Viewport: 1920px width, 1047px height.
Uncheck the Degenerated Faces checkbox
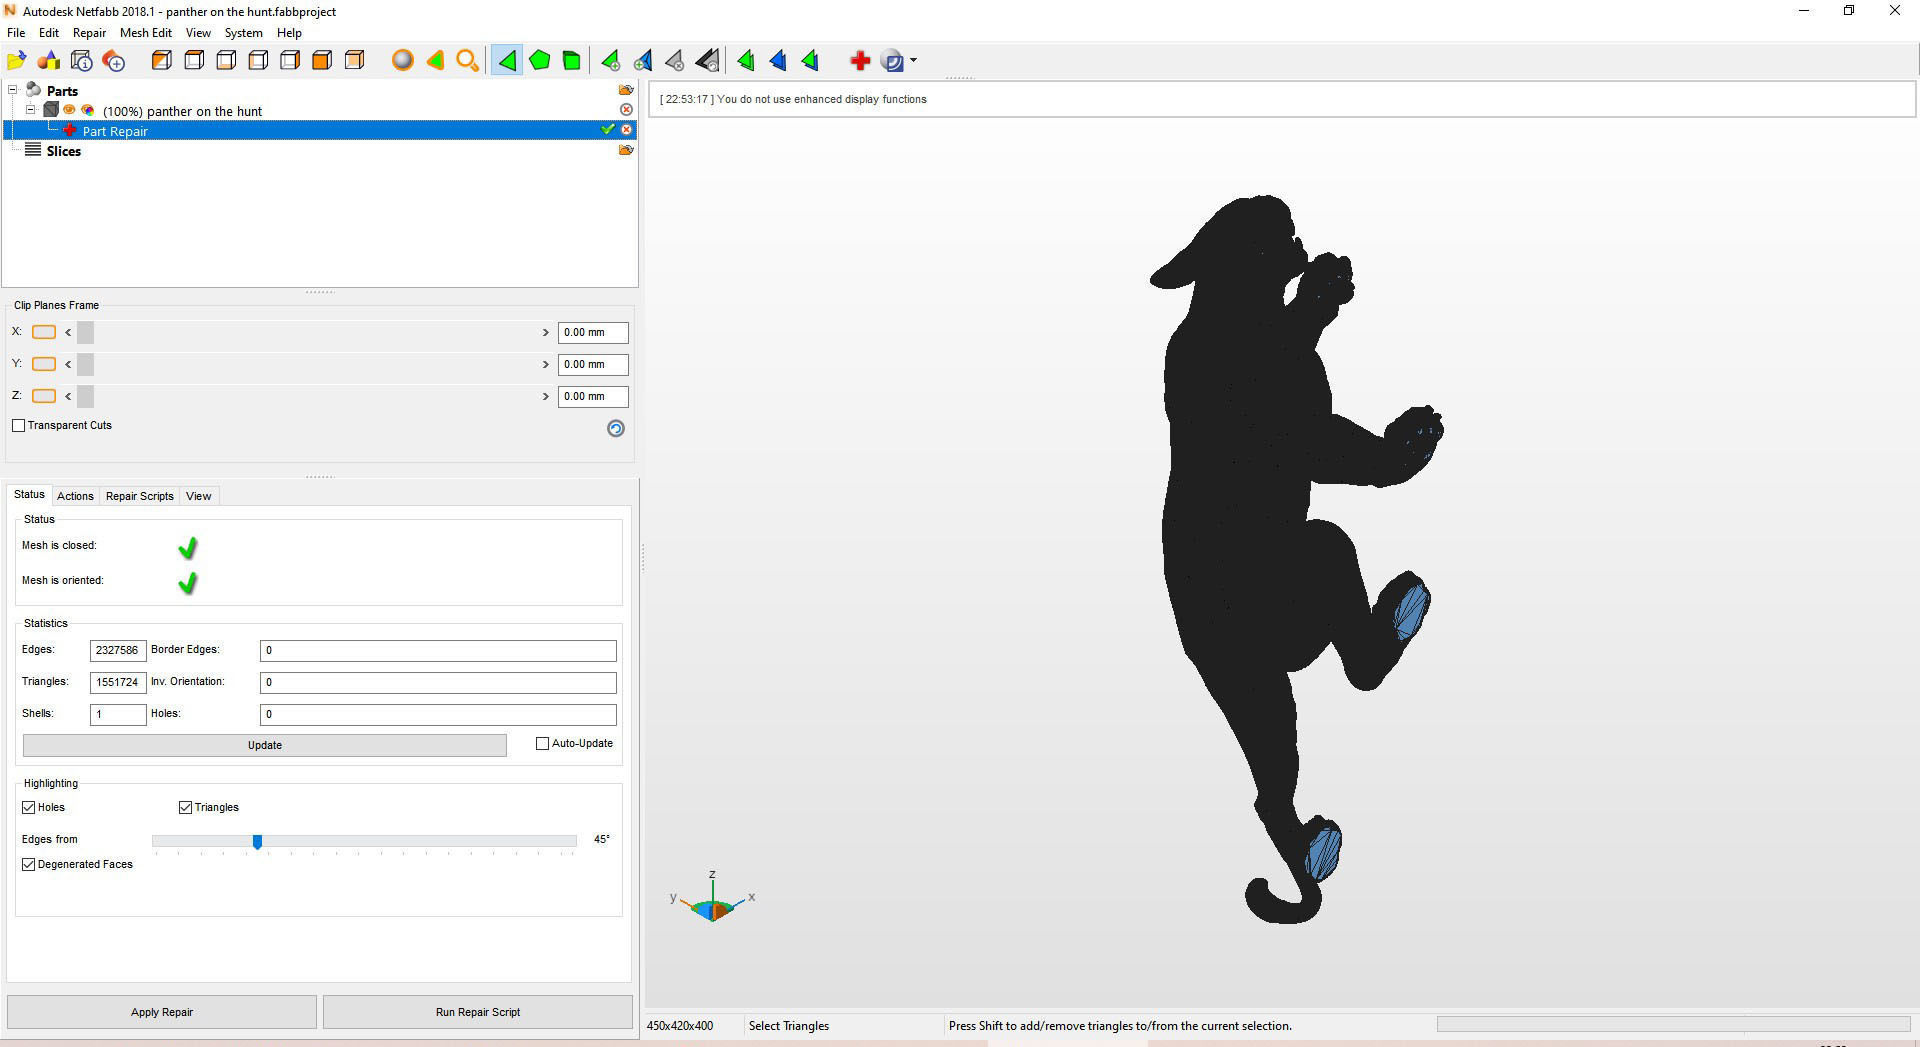(x=28, y=864)
